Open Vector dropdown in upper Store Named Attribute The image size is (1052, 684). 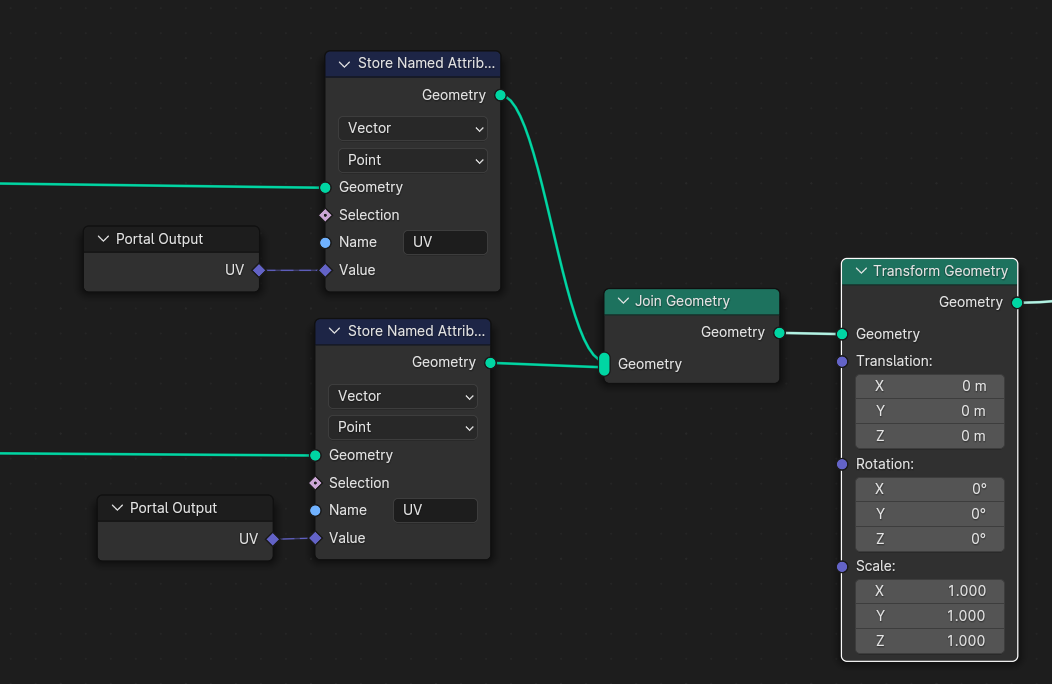(413, 128)
